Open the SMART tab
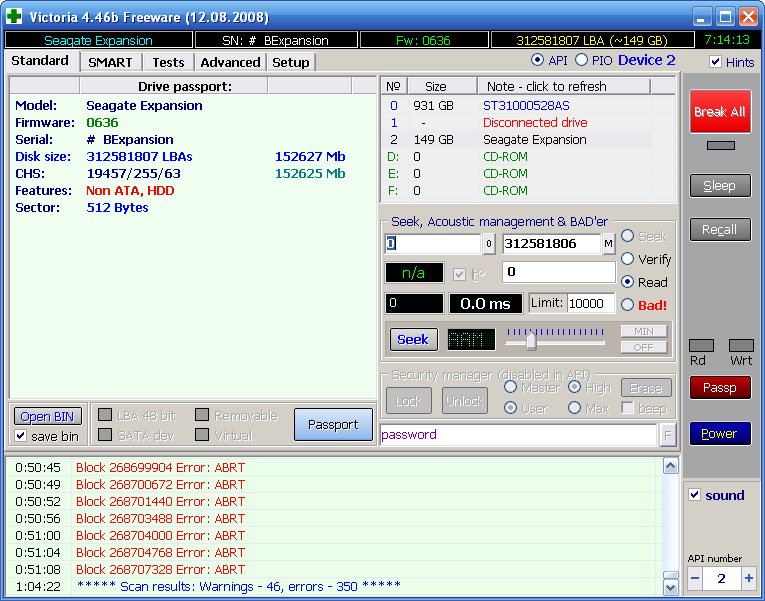 (110, 62)
